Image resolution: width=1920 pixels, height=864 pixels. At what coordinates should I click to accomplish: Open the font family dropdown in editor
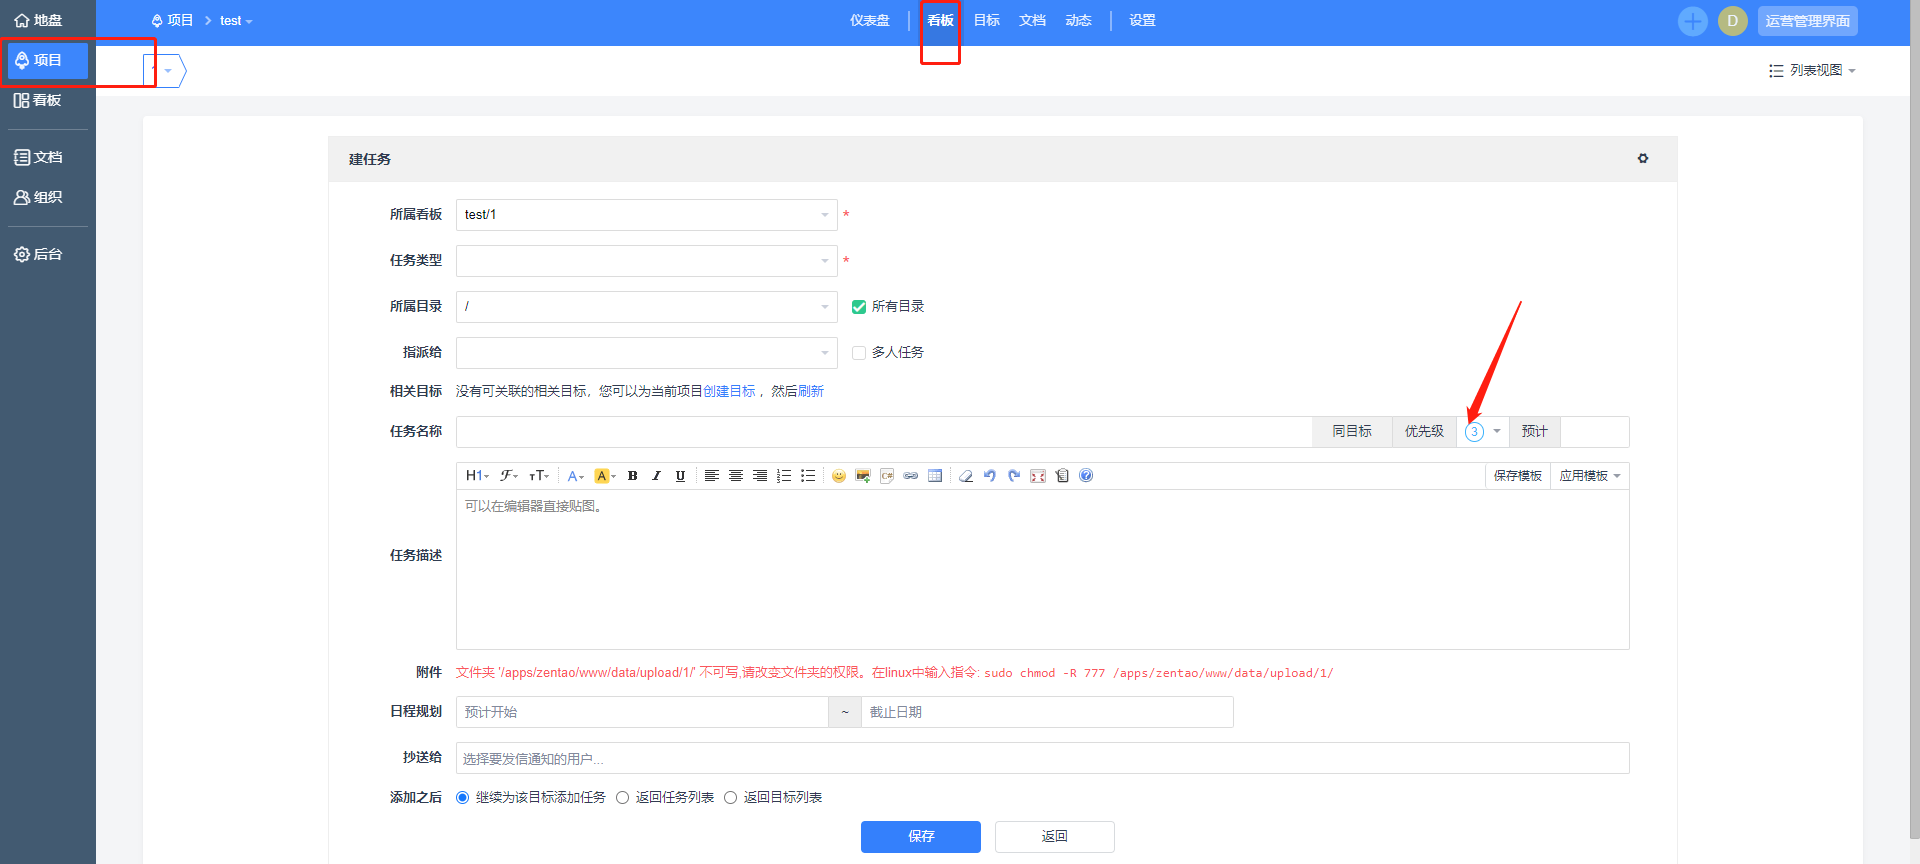pyautogui.click(x=509, y=476)
